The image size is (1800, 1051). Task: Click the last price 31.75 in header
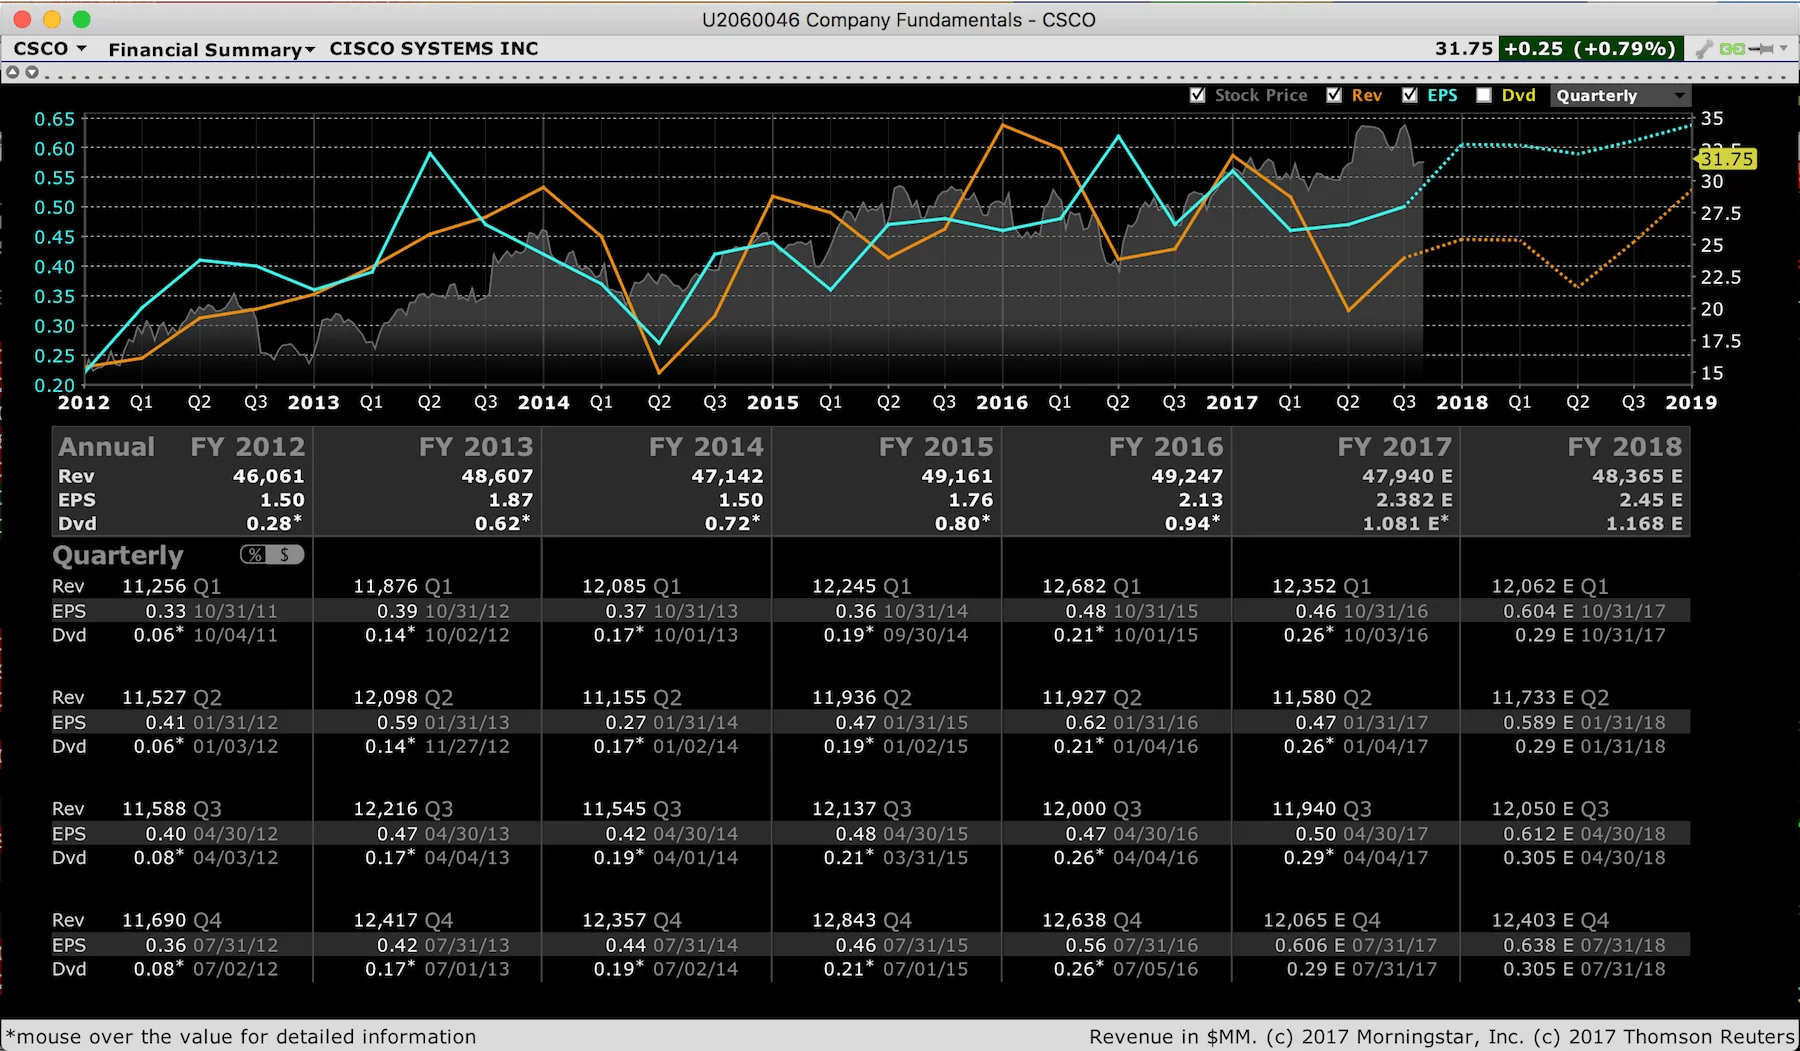pyautogui.click(x=1463, y=48)
